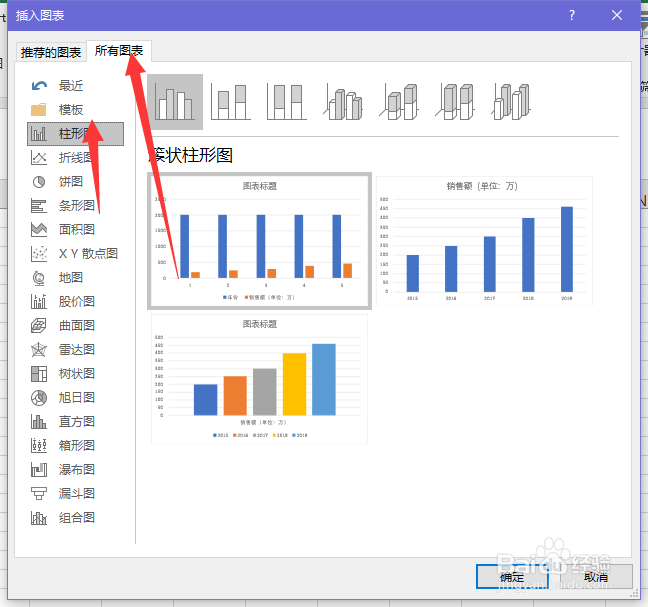This screenshot has height=607, width=648.
Task: Switch to the 推荐的图表 tab
Action: 51,52
